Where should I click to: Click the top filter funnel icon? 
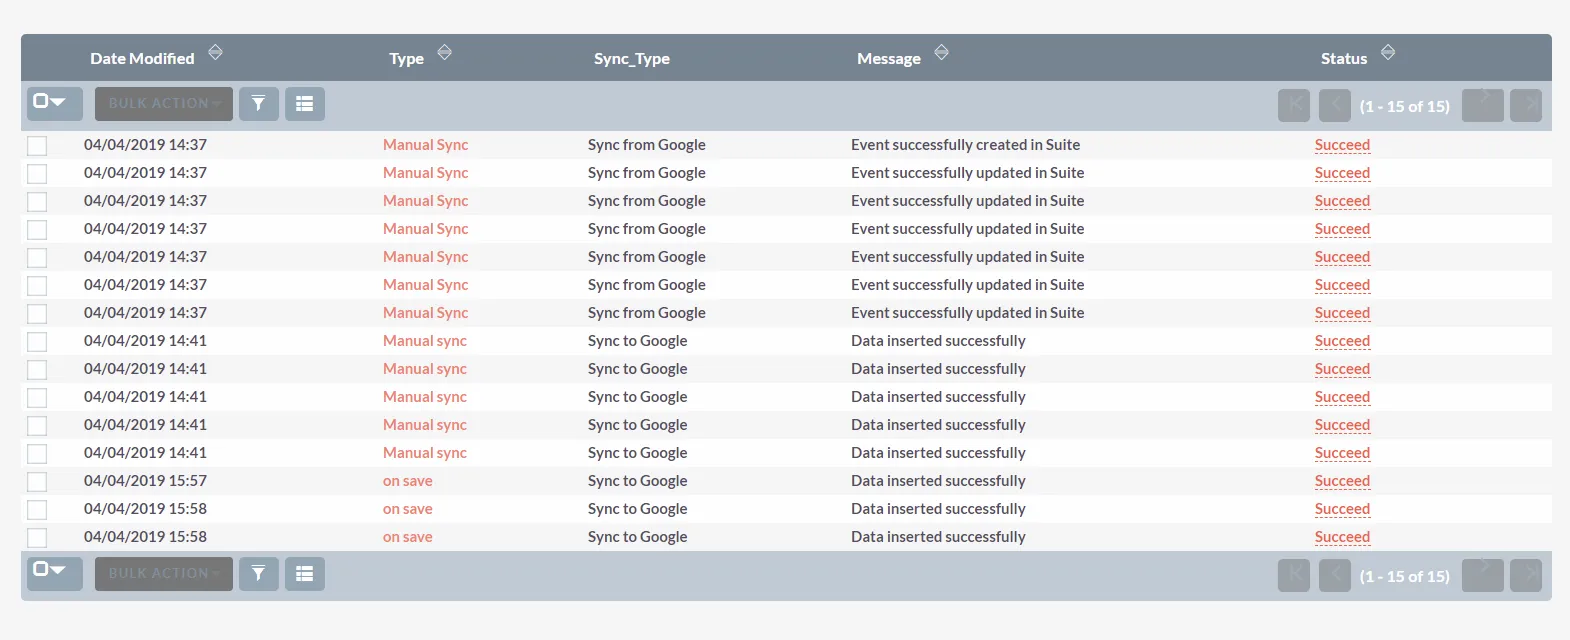point(258,104)
